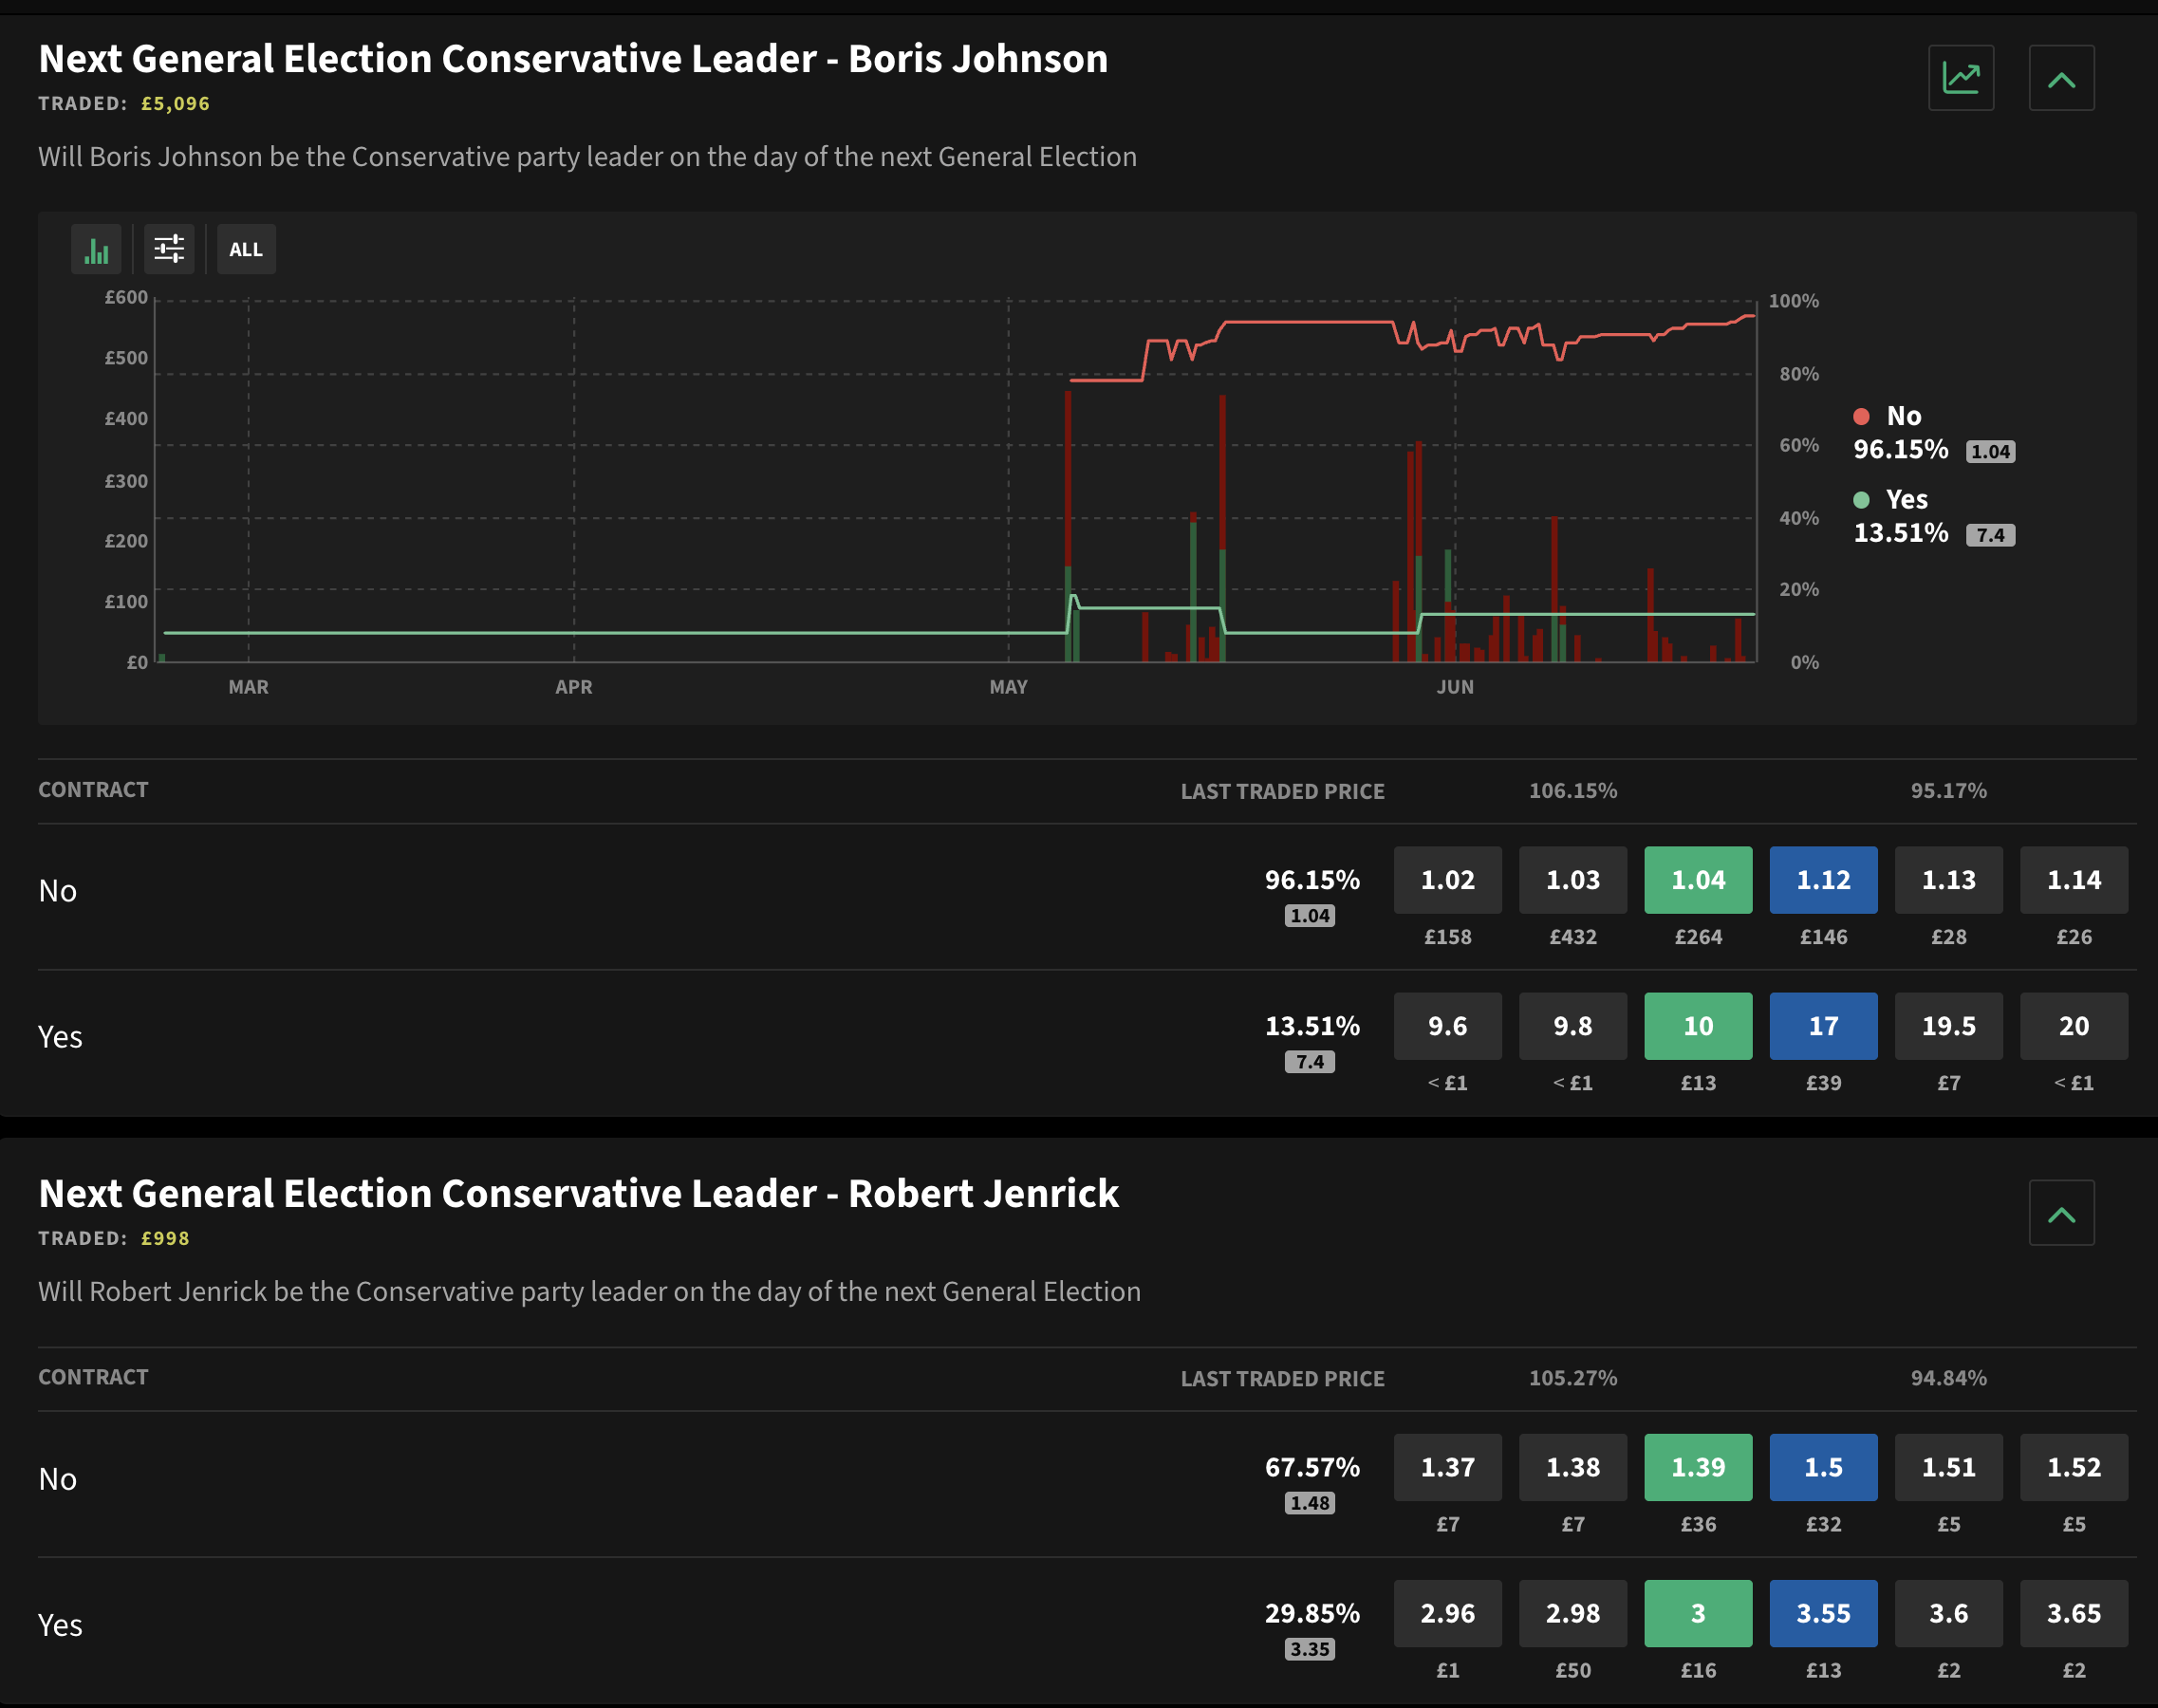Screen dimensions: 2158x1708
Task: Click the MAY marker on chart axis
Action: click(x=1008, y=687)
